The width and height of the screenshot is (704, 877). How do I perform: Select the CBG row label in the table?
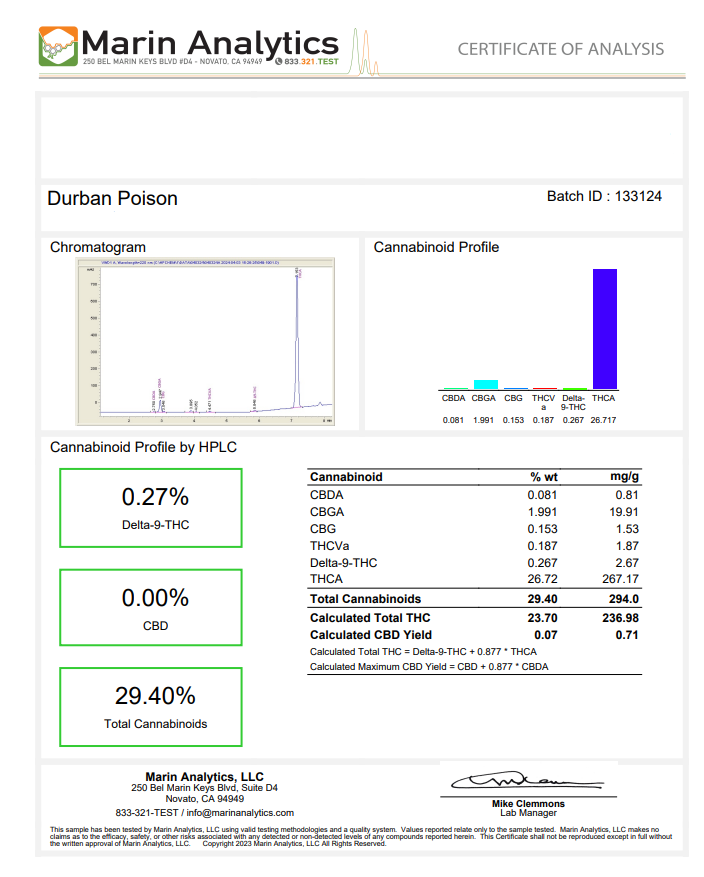tap(323, 529)
